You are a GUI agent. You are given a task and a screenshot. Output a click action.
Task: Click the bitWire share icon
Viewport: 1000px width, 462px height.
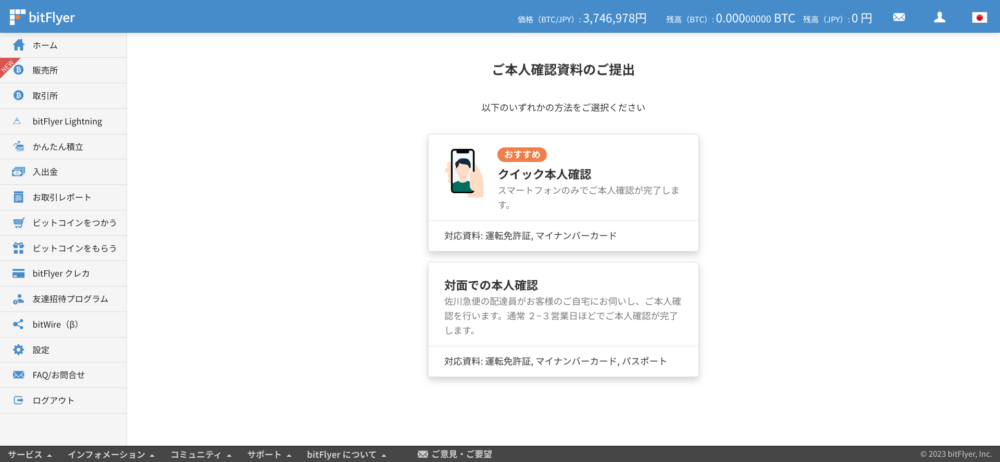point(18,324)
